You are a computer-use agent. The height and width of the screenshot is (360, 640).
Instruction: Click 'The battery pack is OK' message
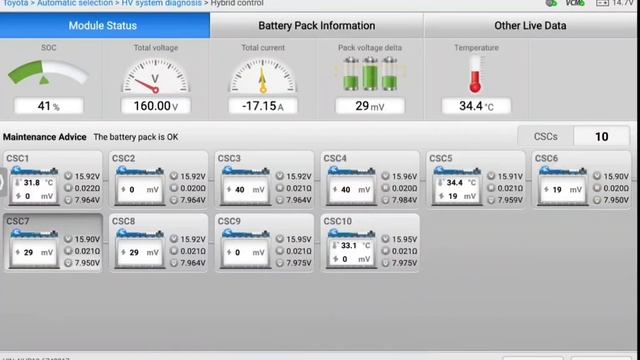[136, 137]
